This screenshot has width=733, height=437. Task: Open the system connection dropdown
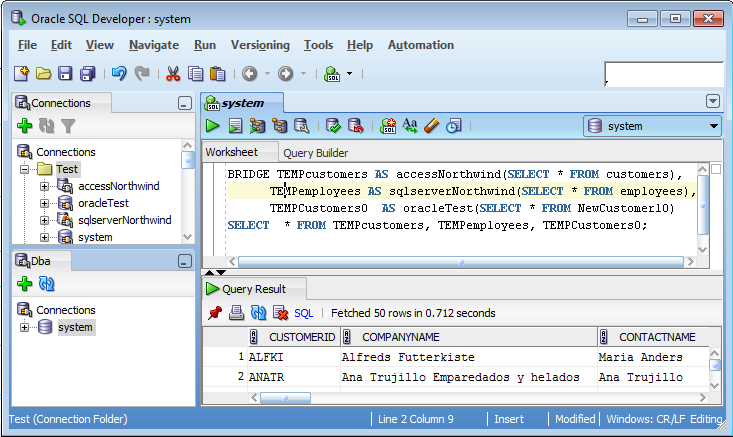(x=714, y=126)
